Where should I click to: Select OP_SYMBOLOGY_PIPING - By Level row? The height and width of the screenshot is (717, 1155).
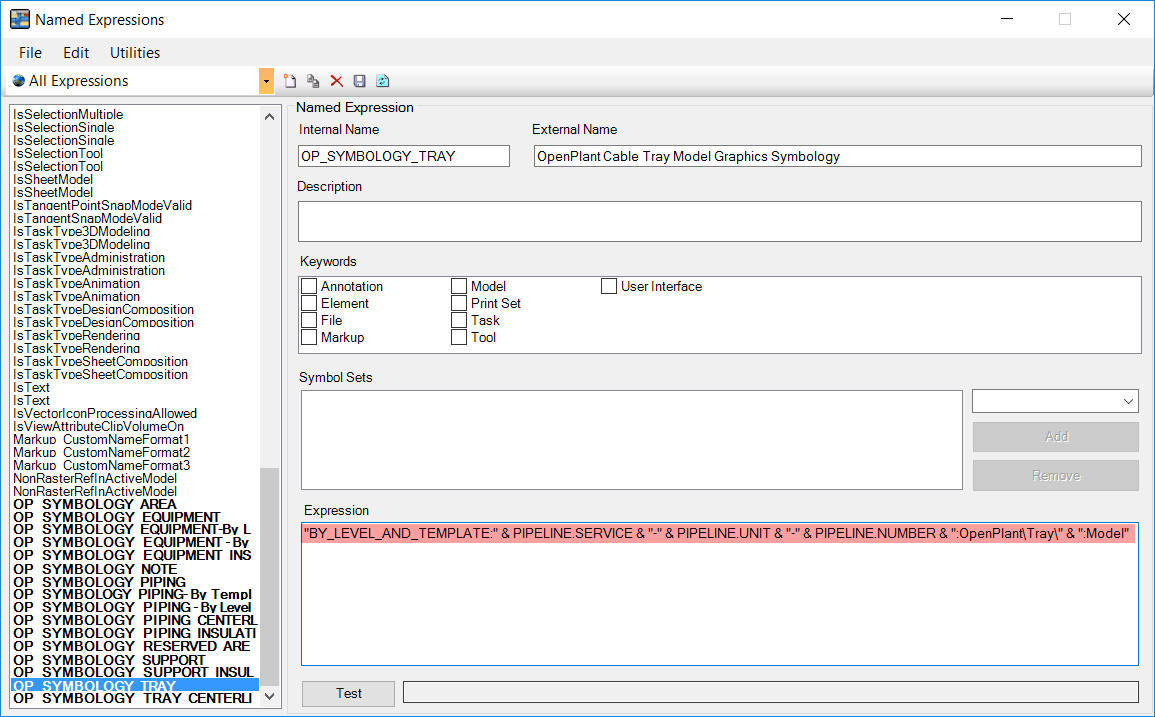[133, 607]
